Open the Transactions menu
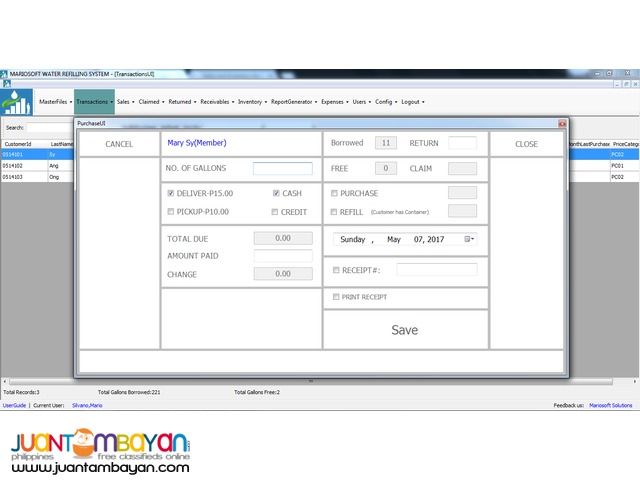 click(x=94, y=102)
